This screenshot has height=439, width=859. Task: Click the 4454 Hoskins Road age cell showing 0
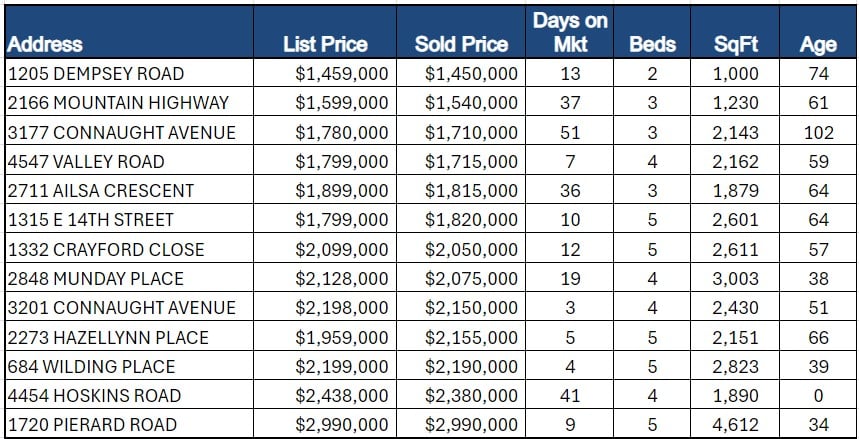[x=818, y=395]
